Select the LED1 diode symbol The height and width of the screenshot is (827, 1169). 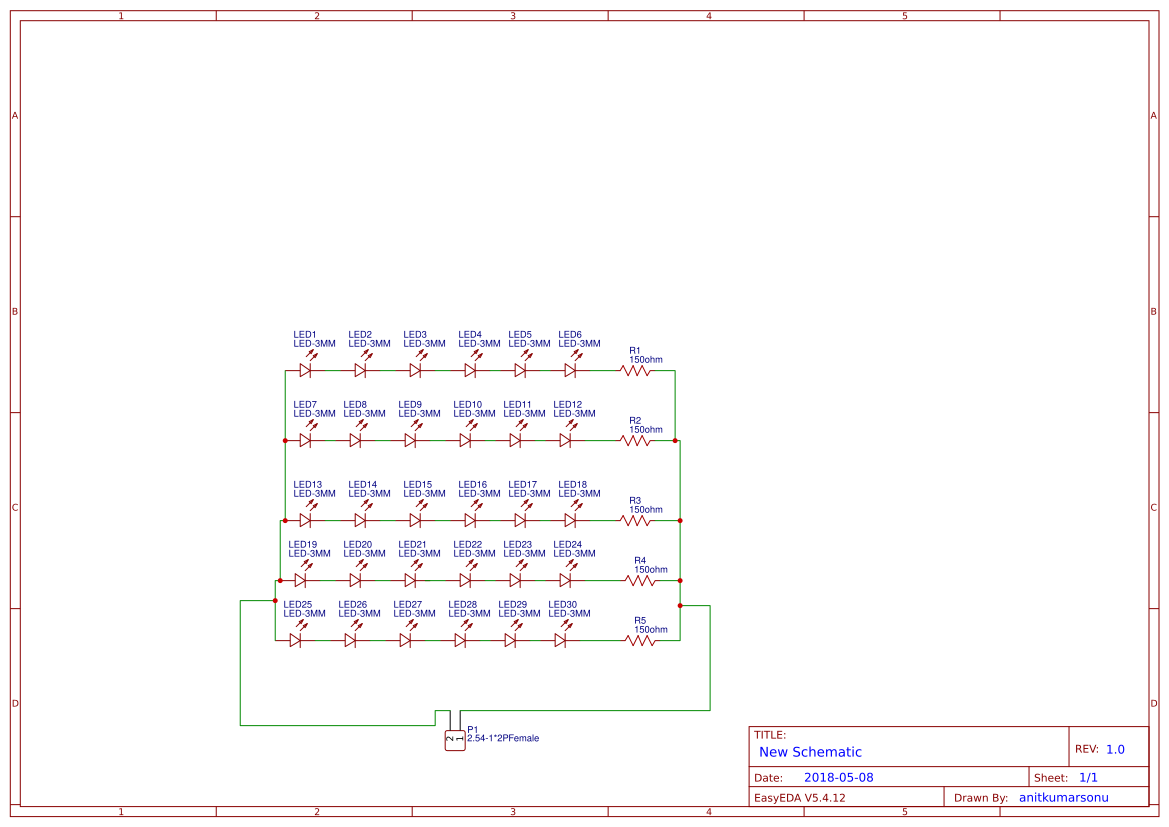(303, 369)
